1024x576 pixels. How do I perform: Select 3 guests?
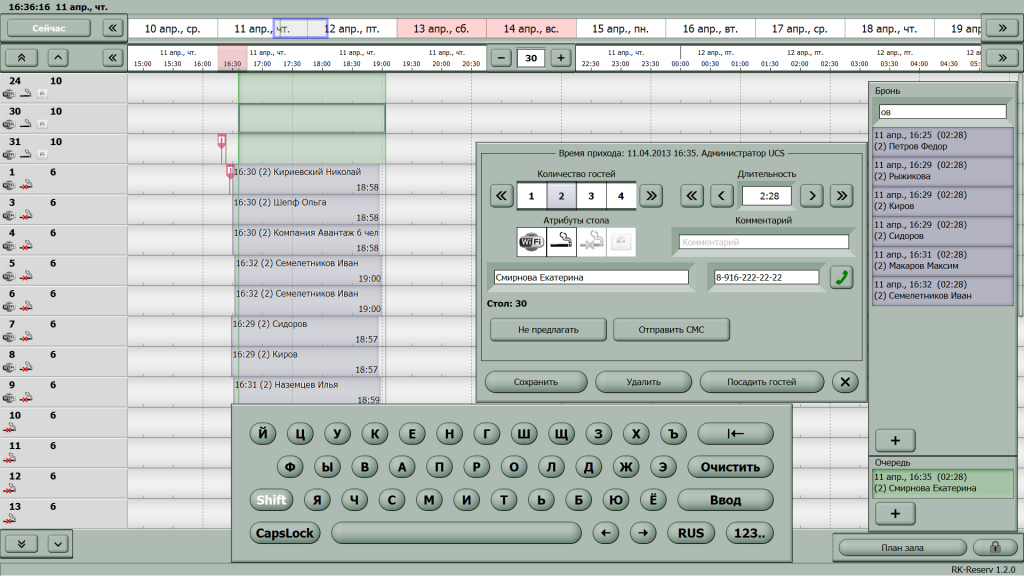point(591,196)
